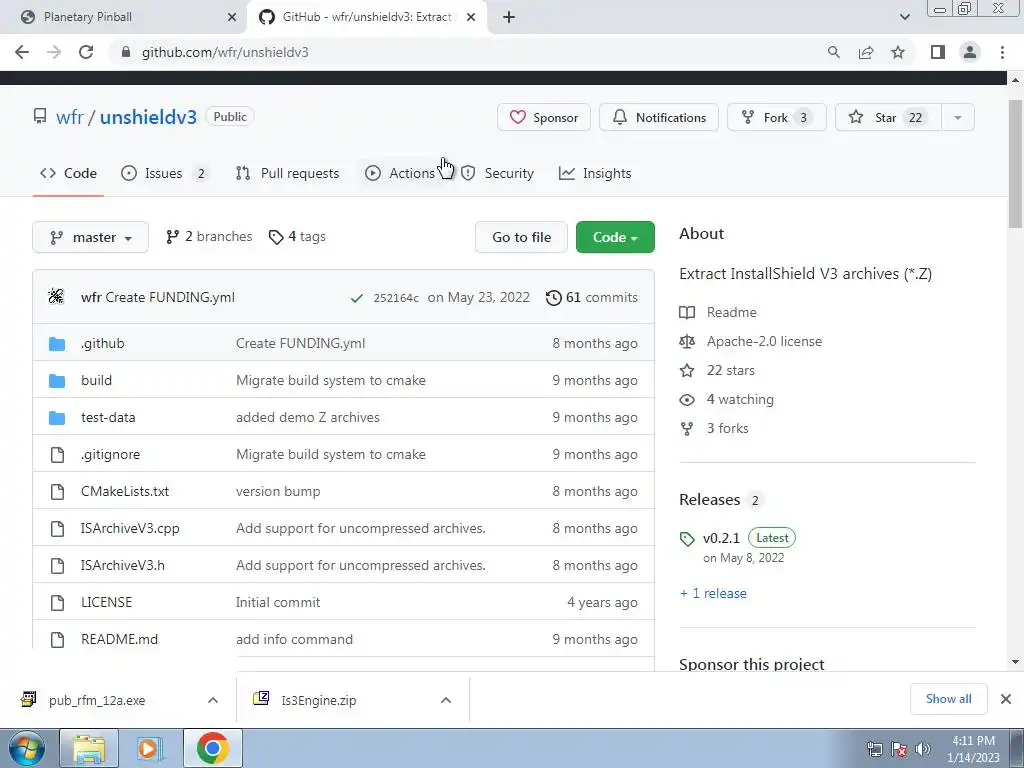Click the share page icon in address bar

866,52
